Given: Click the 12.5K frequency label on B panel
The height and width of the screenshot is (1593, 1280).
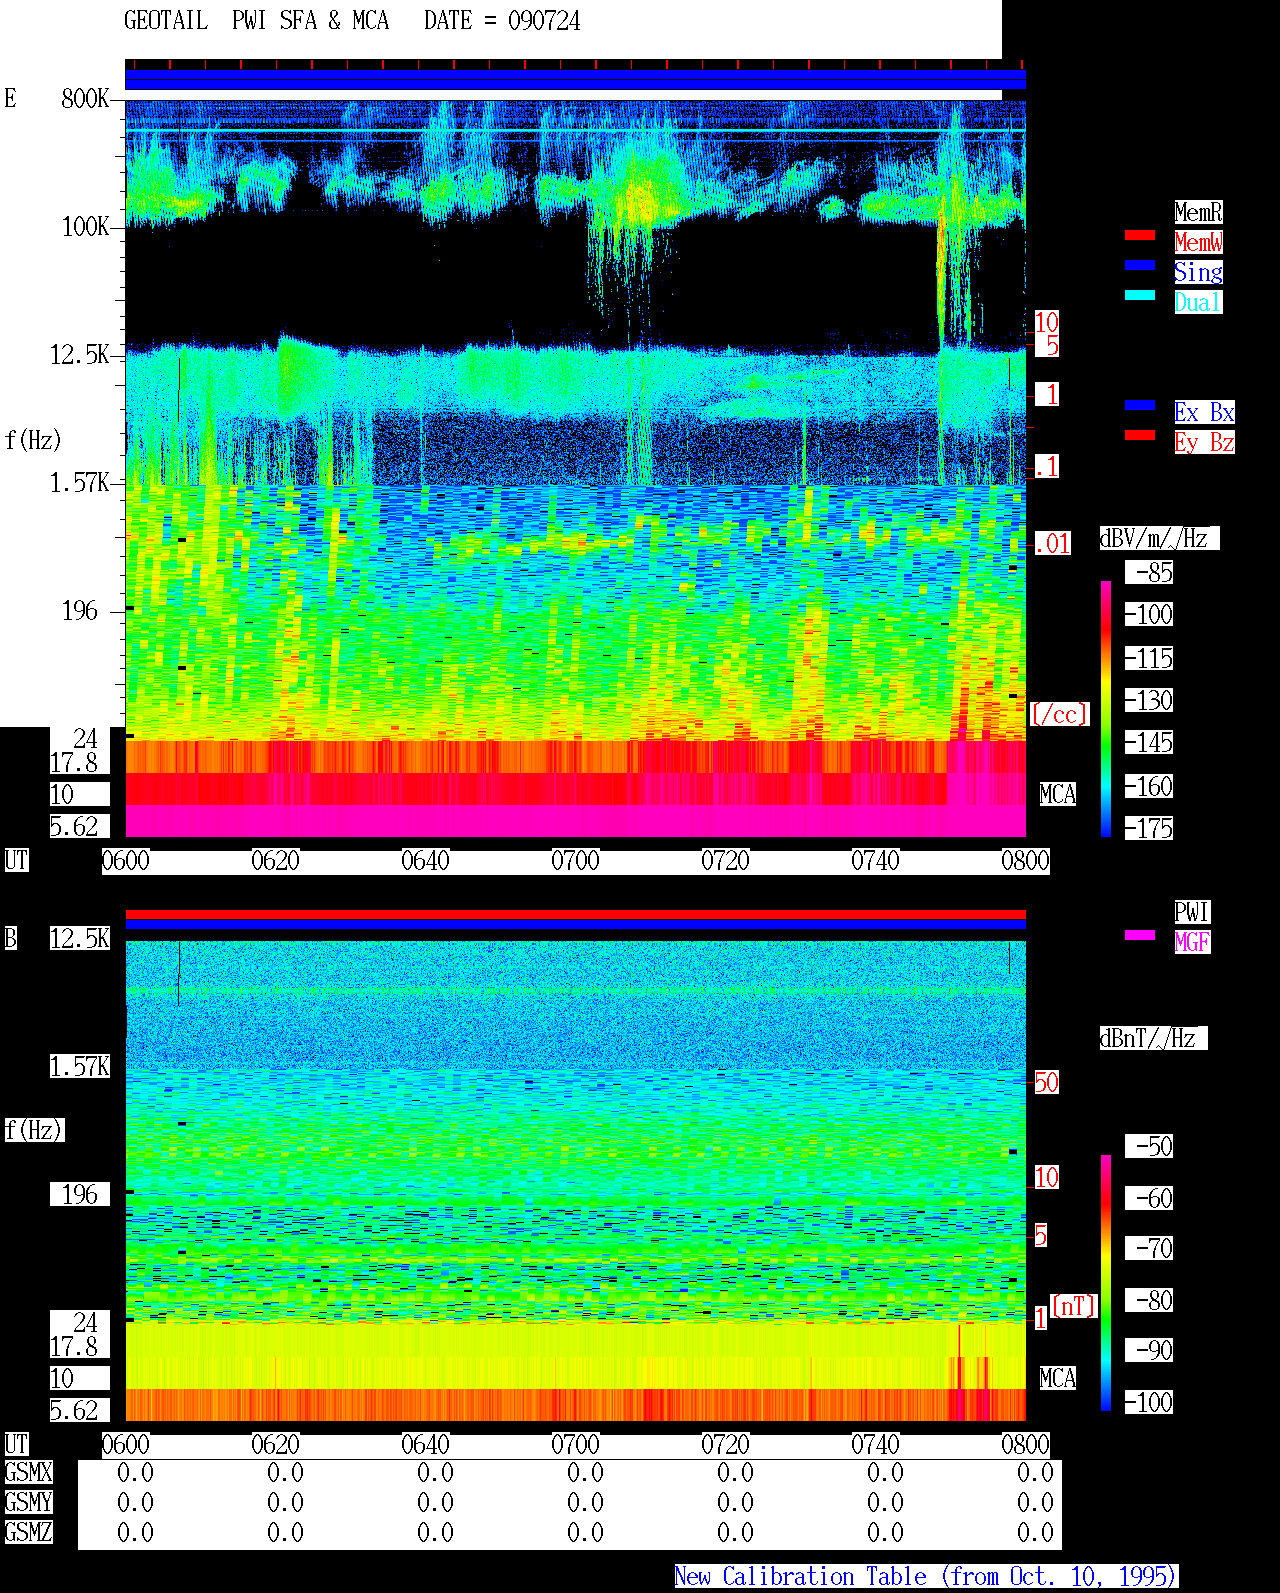Looking at the screenshot, I should pos(80,938).
